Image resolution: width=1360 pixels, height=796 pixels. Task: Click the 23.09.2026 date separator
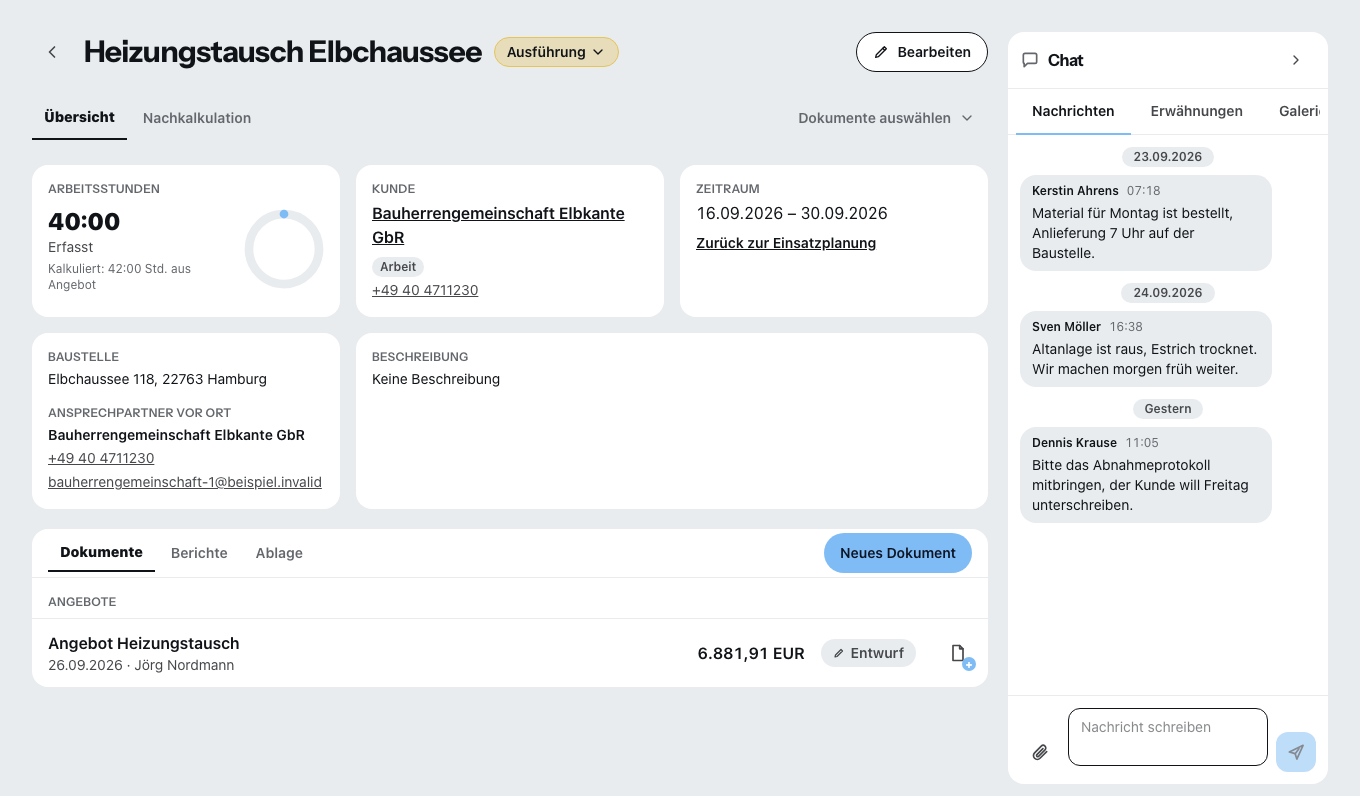pos(1168,157)
